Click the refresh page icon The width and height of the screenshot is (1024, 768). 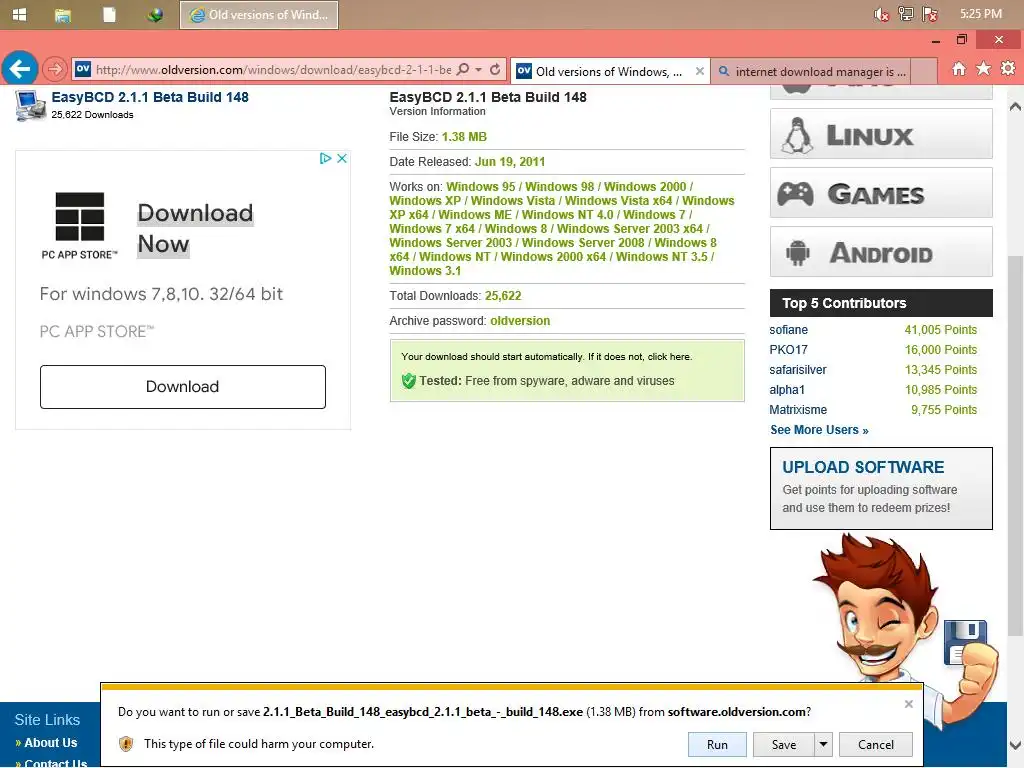click(x=495, y=69)
